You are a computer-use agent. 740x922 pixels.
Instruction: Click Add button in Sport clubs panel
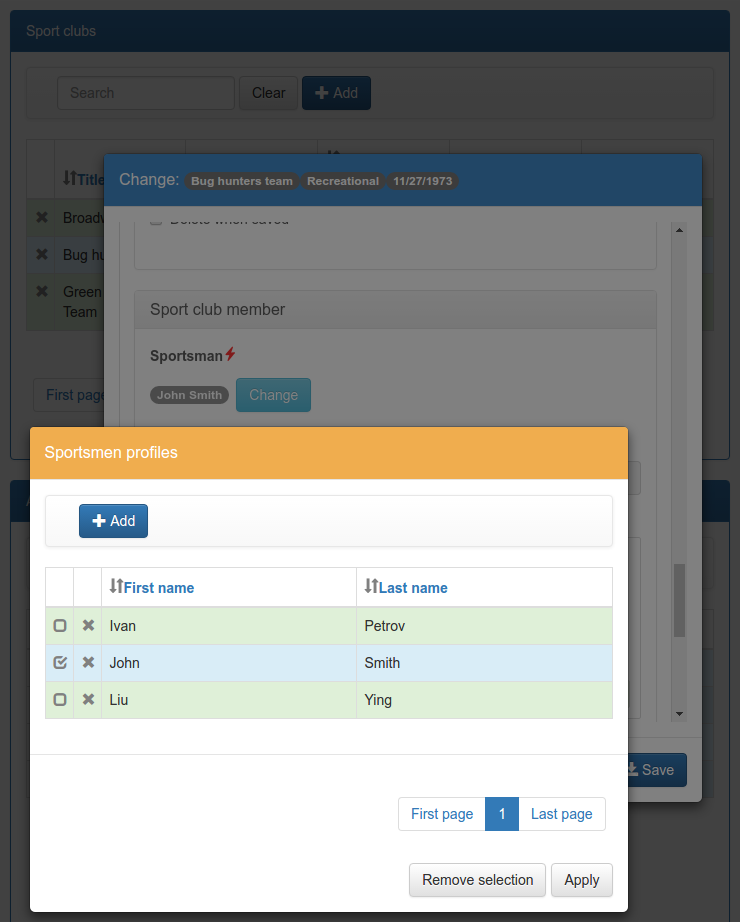click(336, 93)
